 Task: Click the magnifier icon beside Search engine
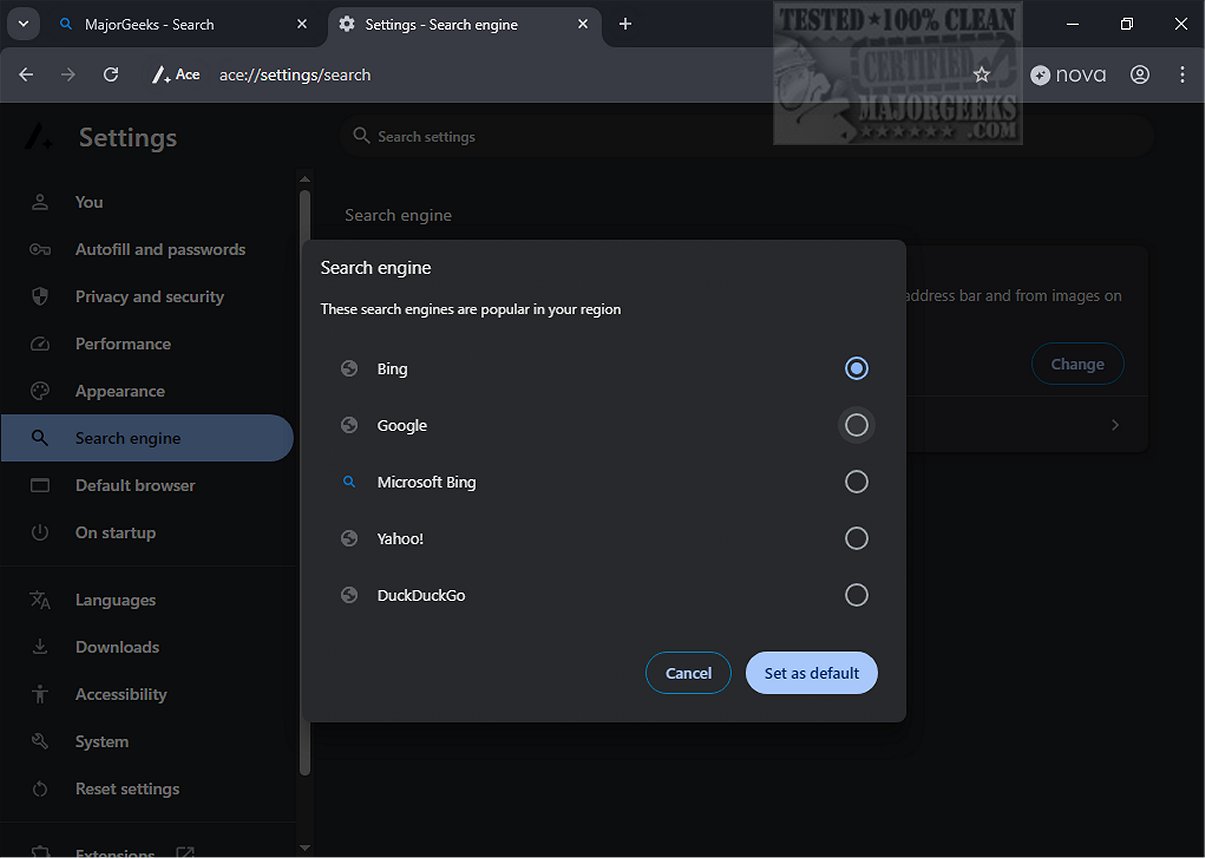[x=40, y=438]
